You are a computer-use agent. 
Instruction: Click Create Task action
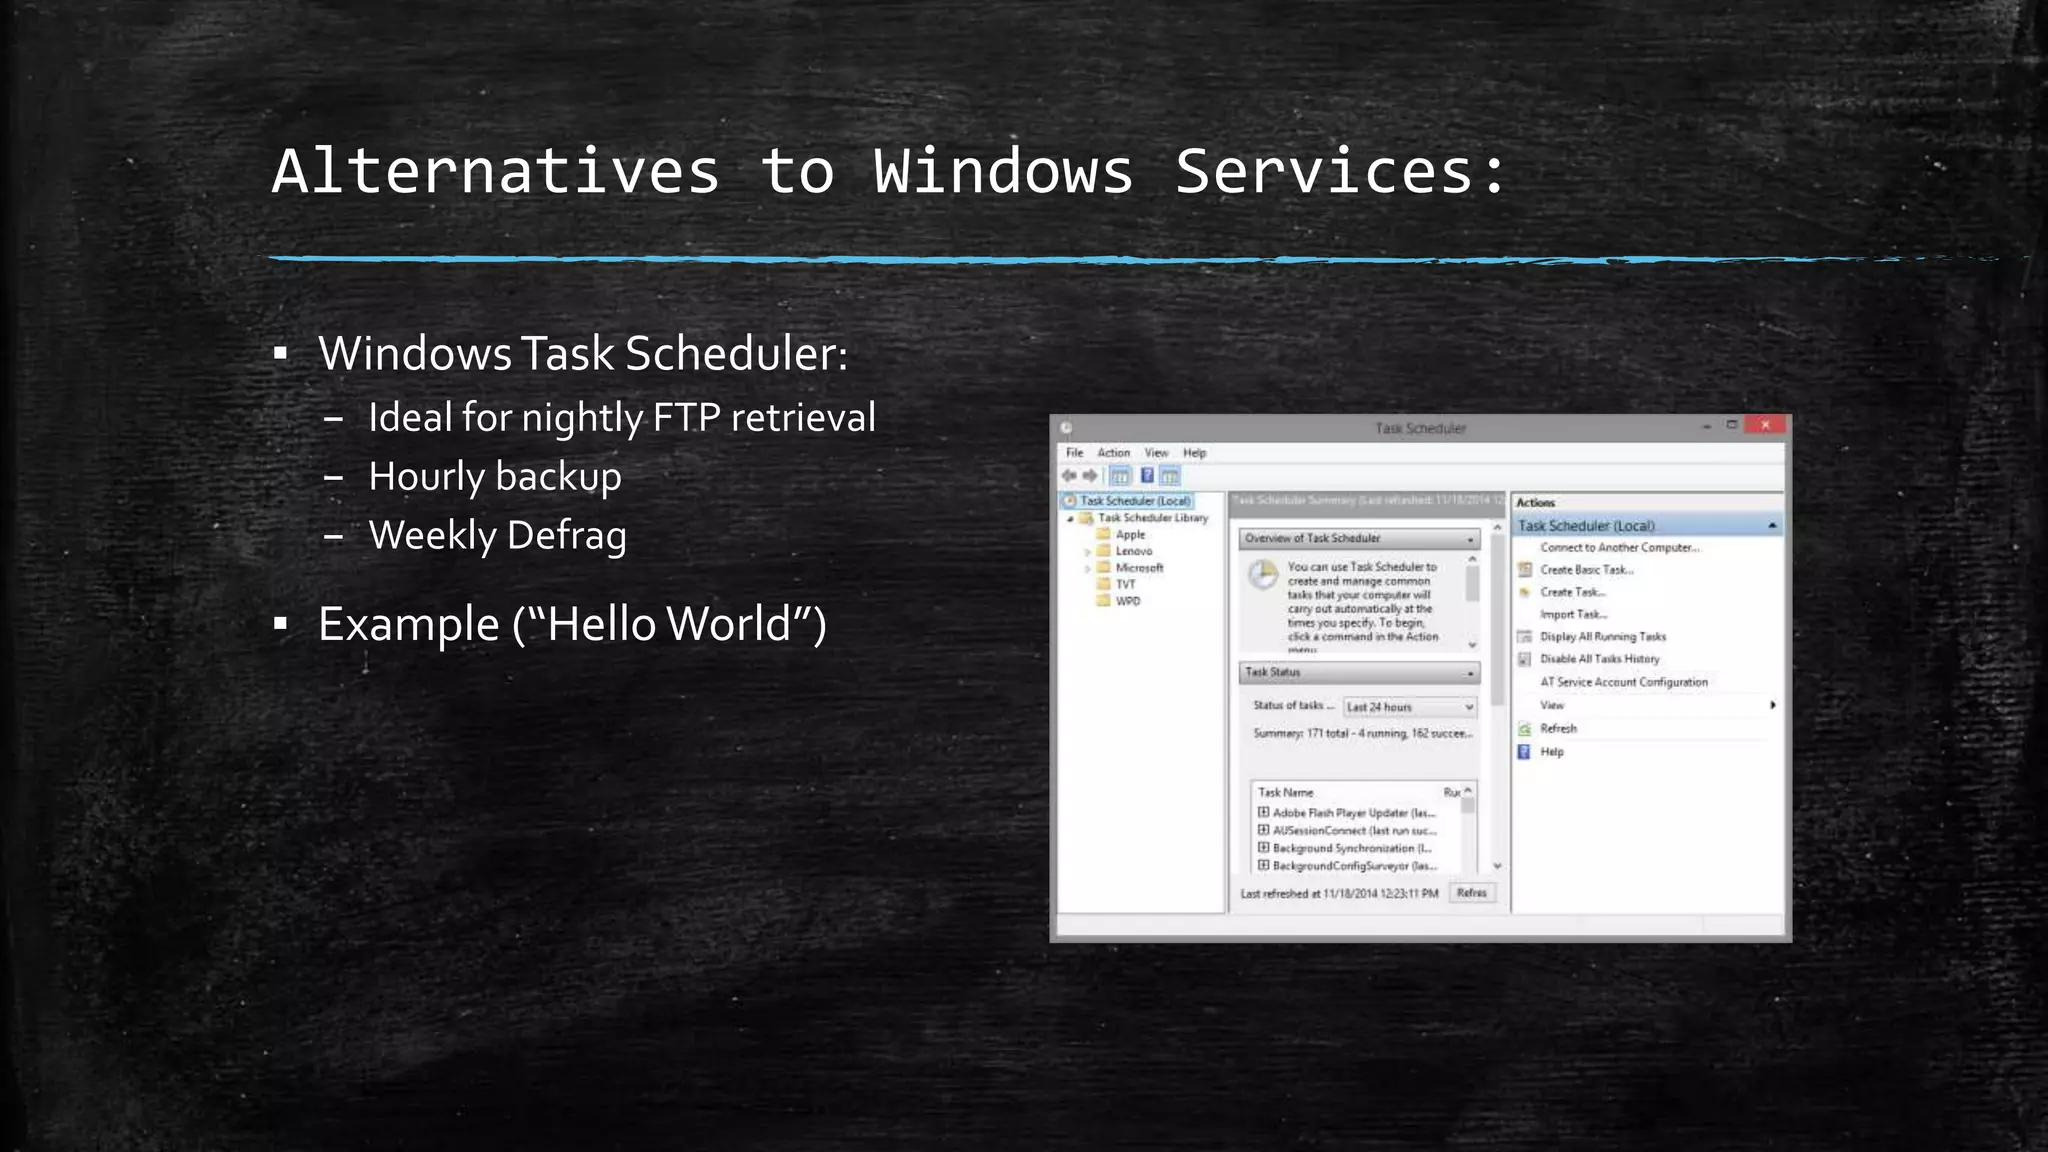[1573, 592]
